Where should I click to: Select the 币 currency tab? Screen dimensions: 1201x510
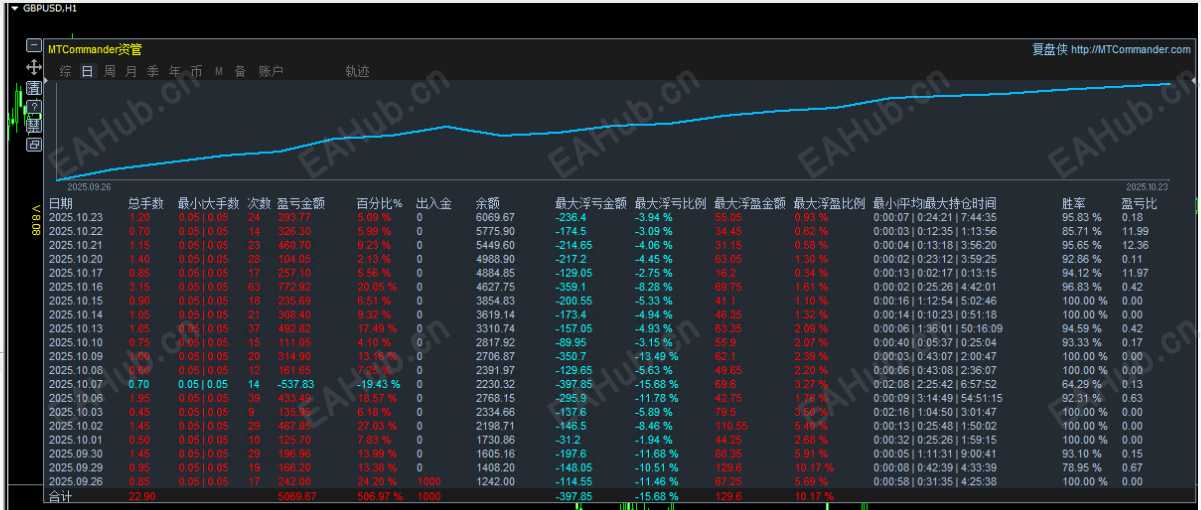click(x=197, y=71)
